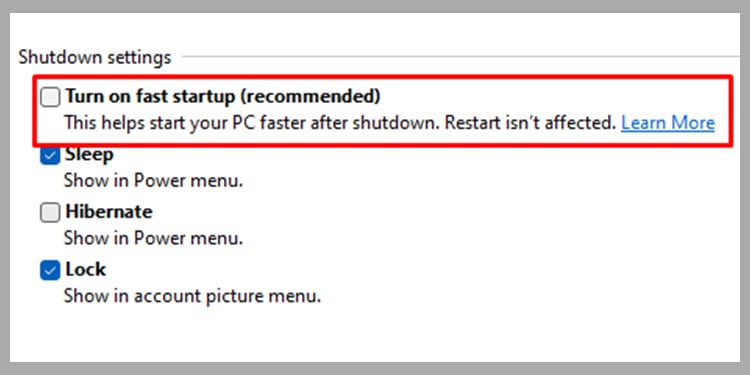Click the red highlight border around fast startup
Viewport: 750px width, 375px height.
(383, 77)
